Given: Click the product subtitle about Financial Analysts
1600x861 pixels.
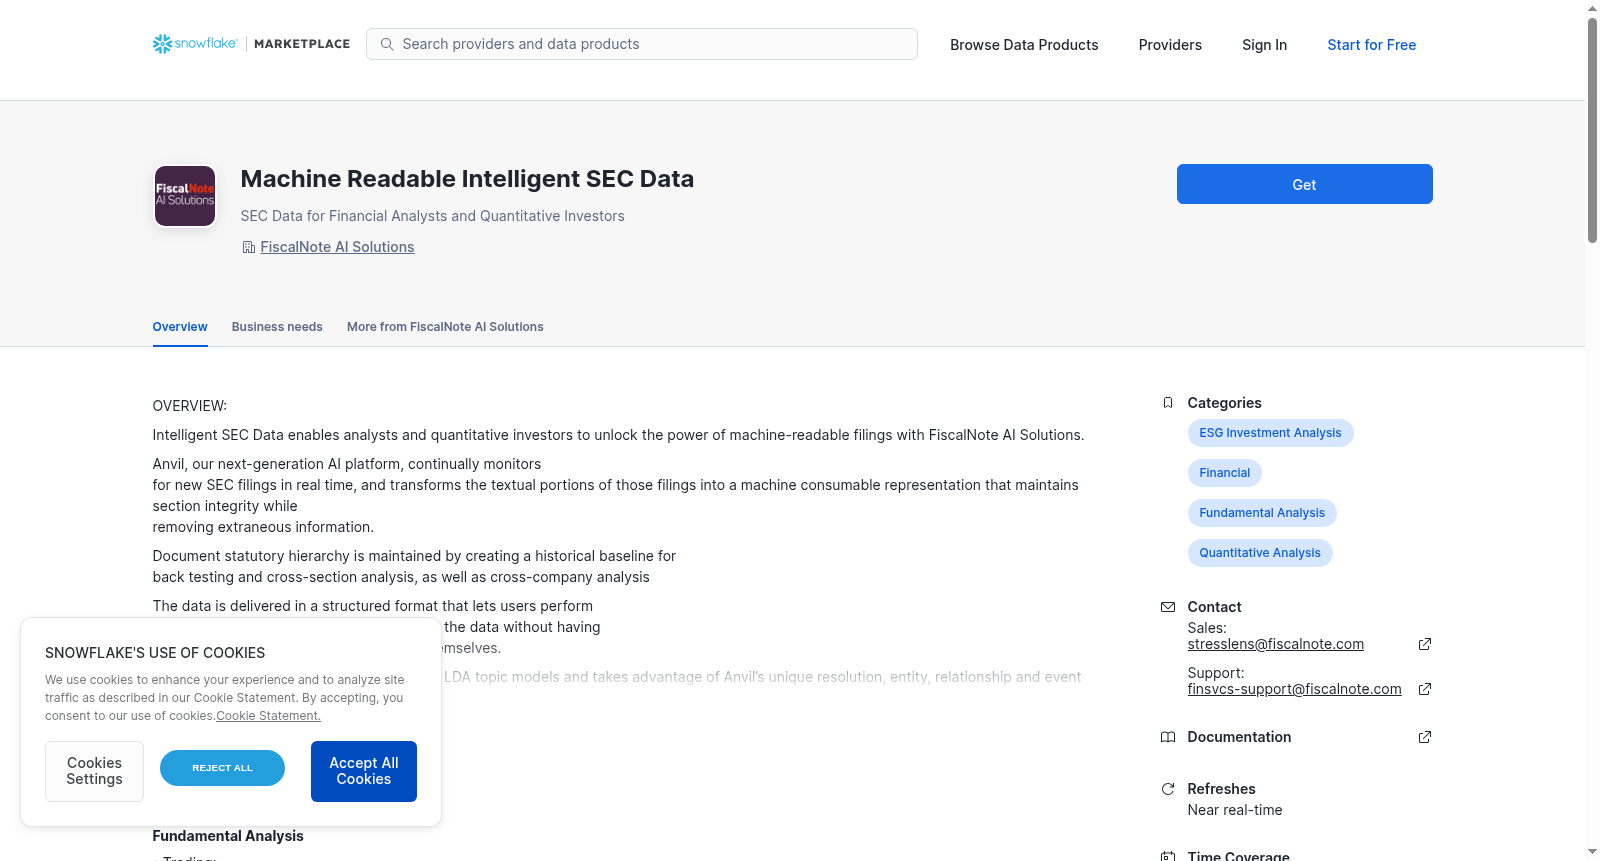Looking at the screenshot, I should point(432,216).
